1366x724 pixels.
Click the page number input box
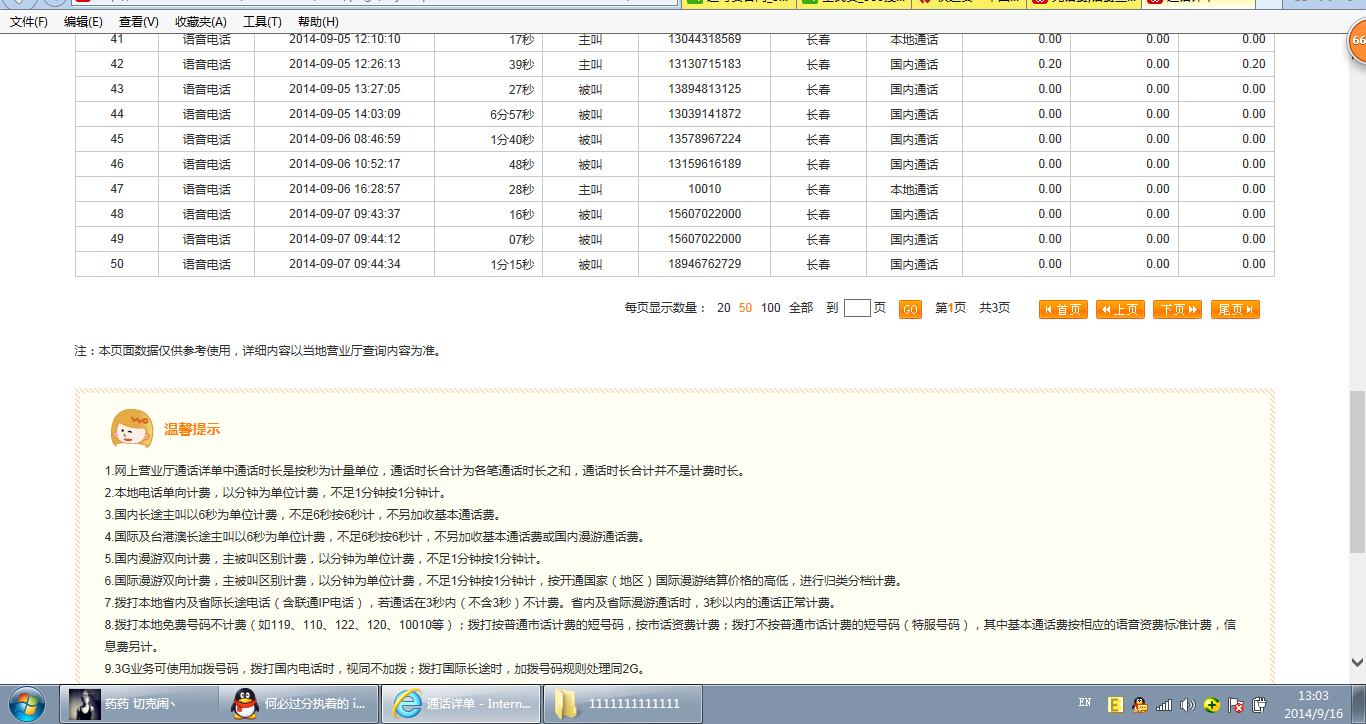point(857,308)
